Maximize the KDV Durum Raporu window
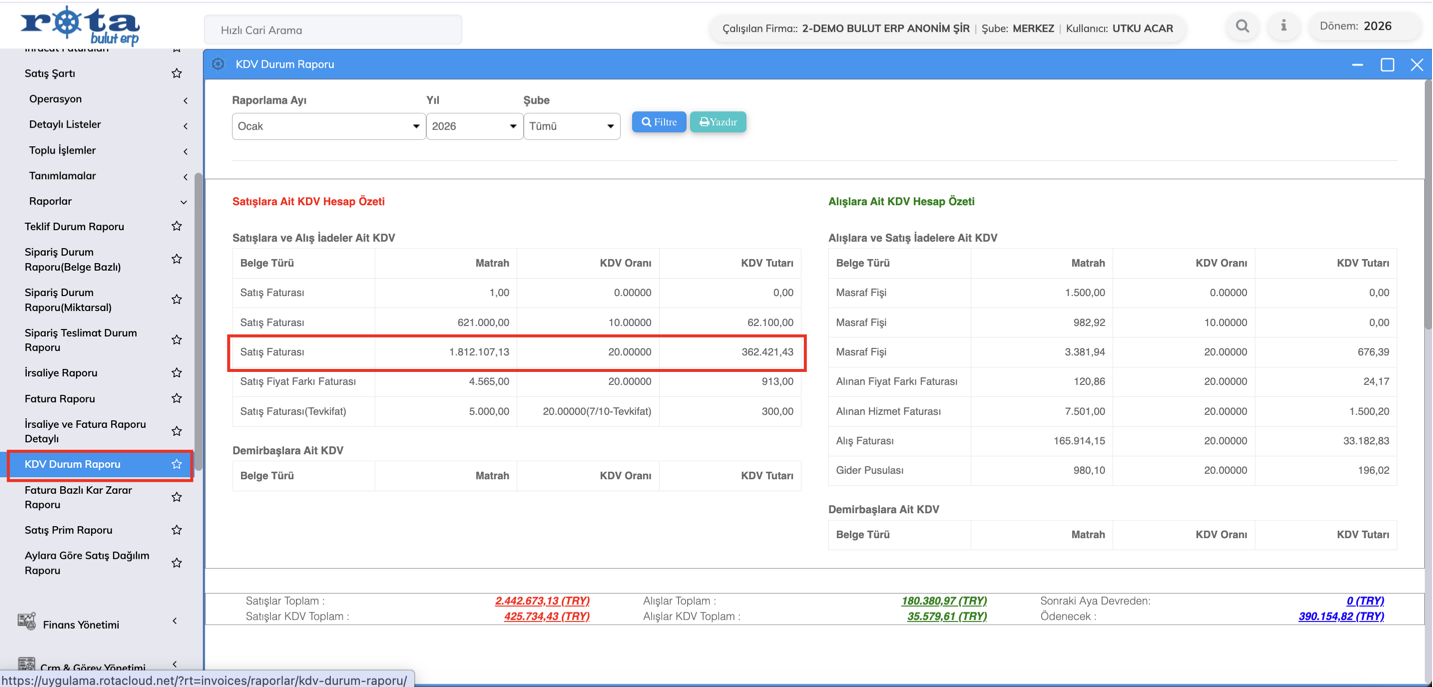The image size is (1433, 687). [x=1387, y=65]
